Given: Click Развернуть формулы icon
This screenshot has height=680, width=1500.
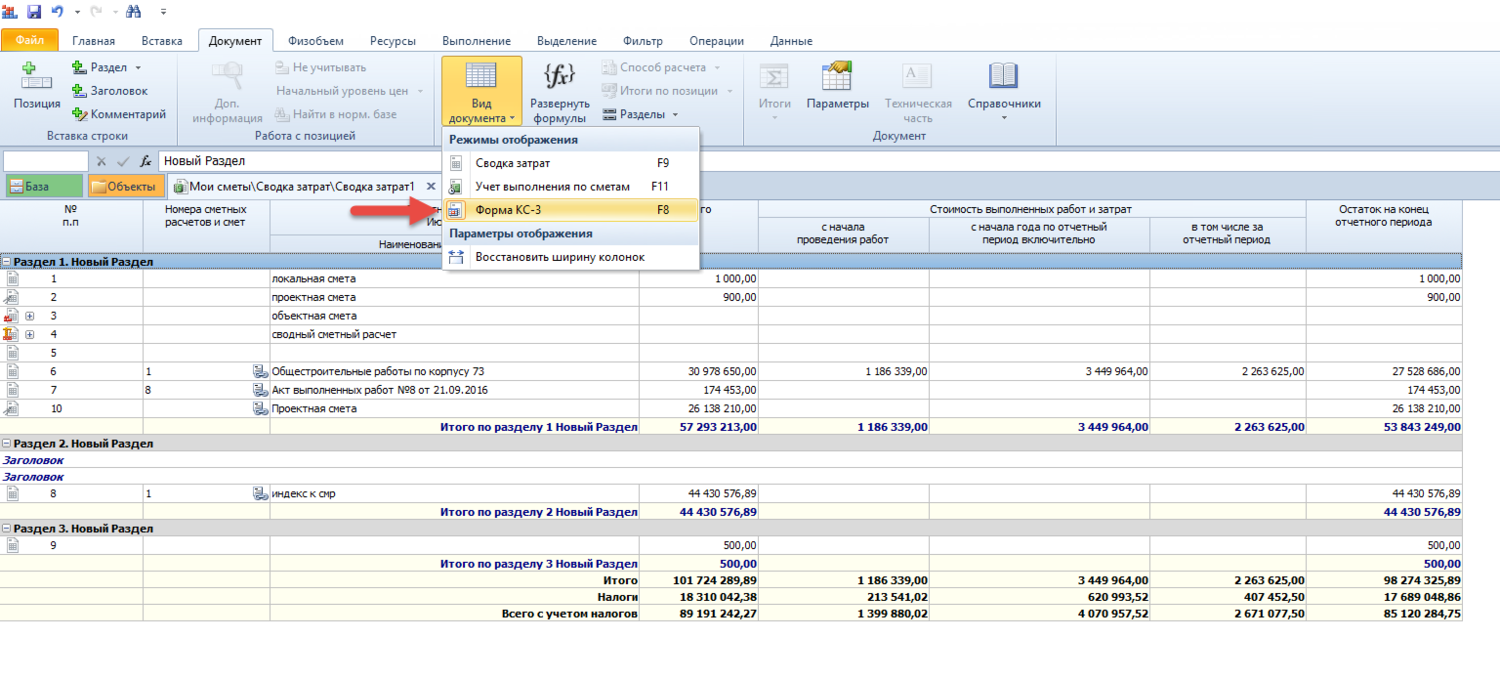Looking at the screenshot, I should click(559, 78).
